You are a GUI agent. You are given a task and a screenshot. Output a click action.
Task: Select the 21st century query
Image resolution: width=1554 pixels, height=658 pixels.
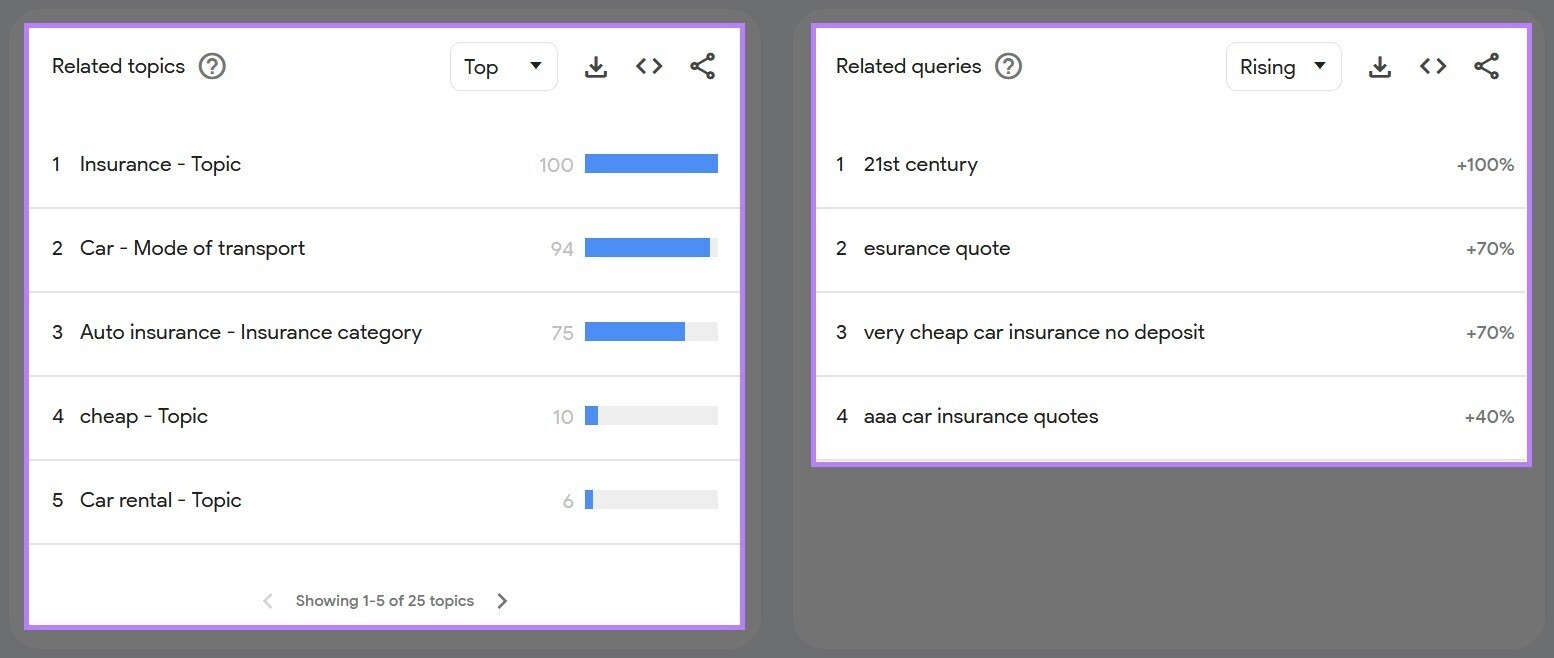[x=920, y=164]
